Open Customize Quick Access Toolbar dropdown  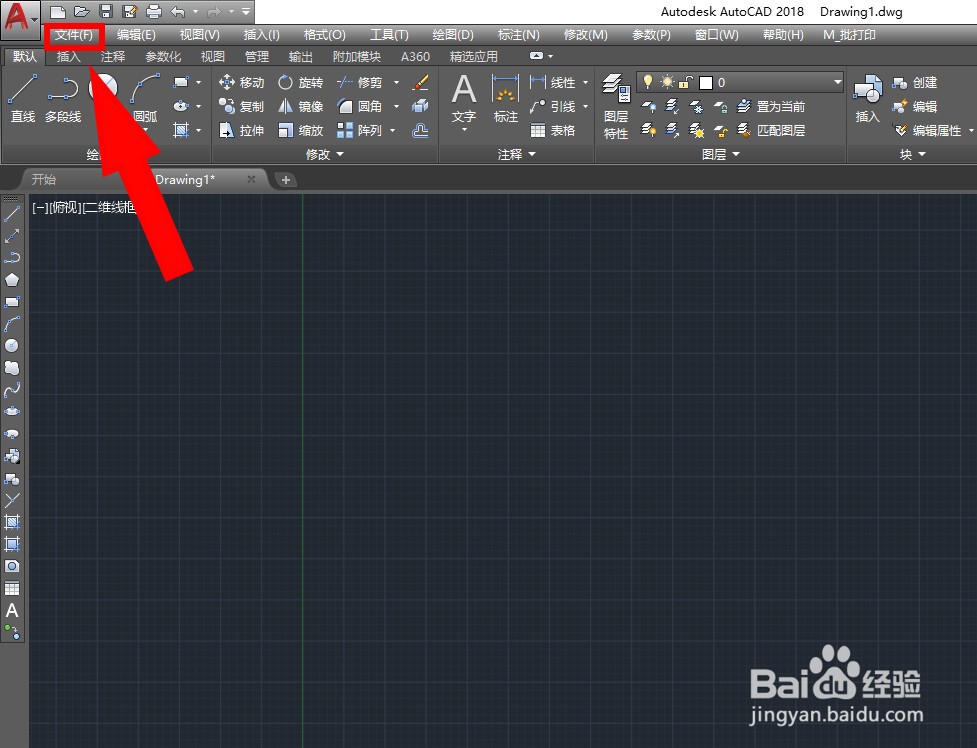[246, 11]
